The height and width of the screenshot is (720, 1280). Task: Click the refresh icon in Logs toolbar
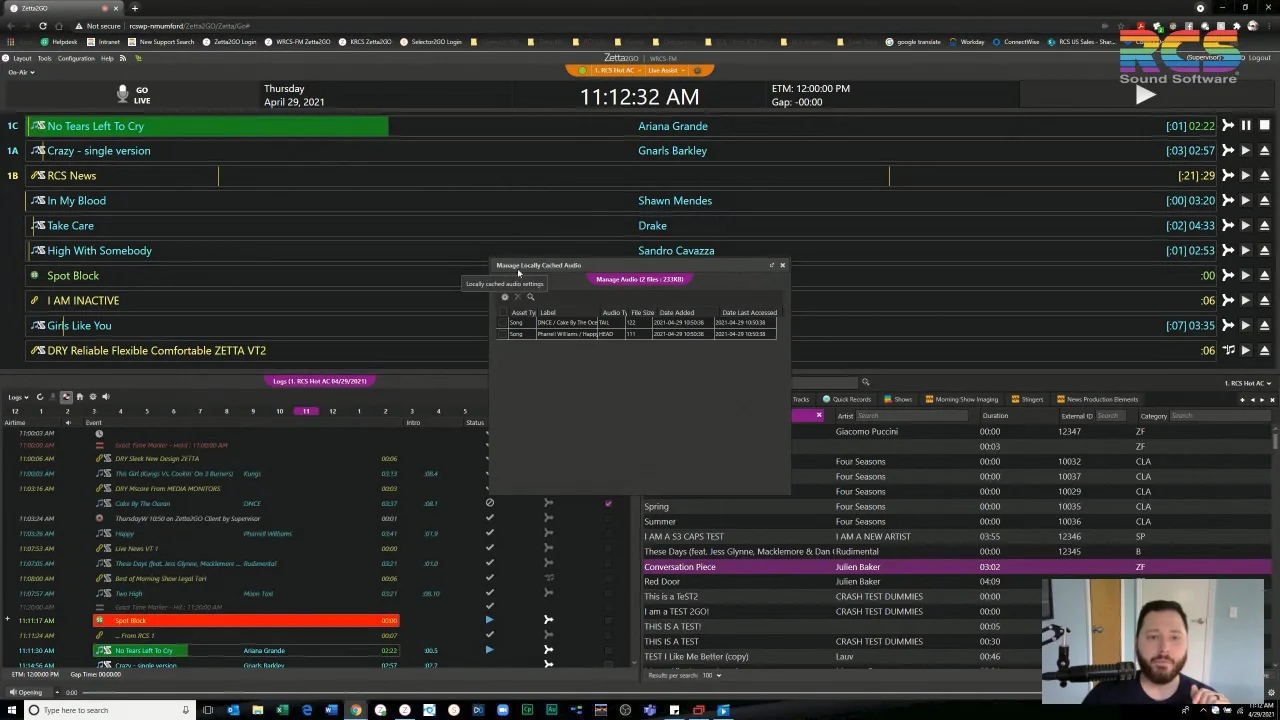click(x=40, y=397)
